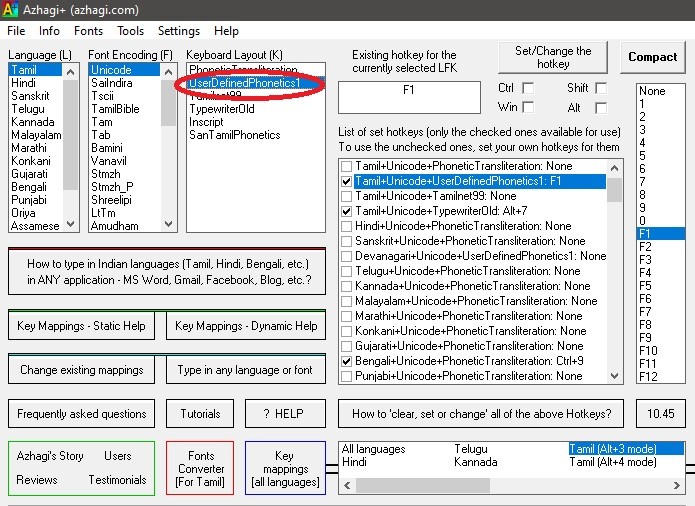Toggle the Alt modifier checkbox

(x=601, y=108)
